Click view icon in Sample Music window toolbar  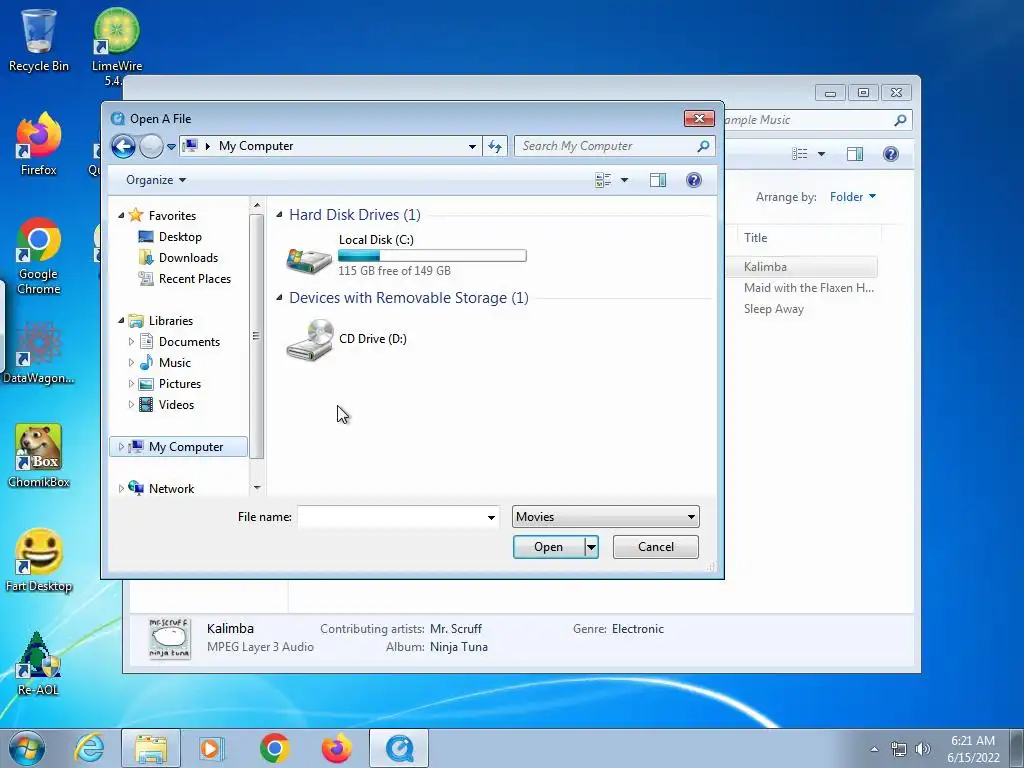tap(799, 154)
